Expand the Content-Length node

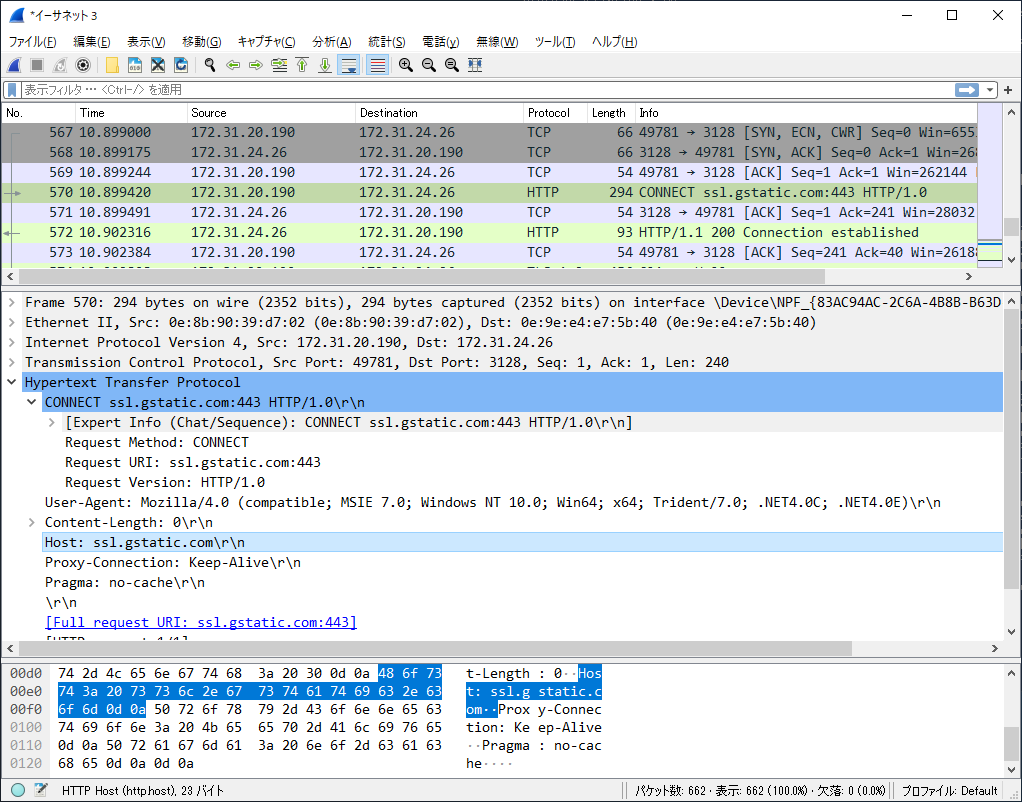click(x=31, y=522)
